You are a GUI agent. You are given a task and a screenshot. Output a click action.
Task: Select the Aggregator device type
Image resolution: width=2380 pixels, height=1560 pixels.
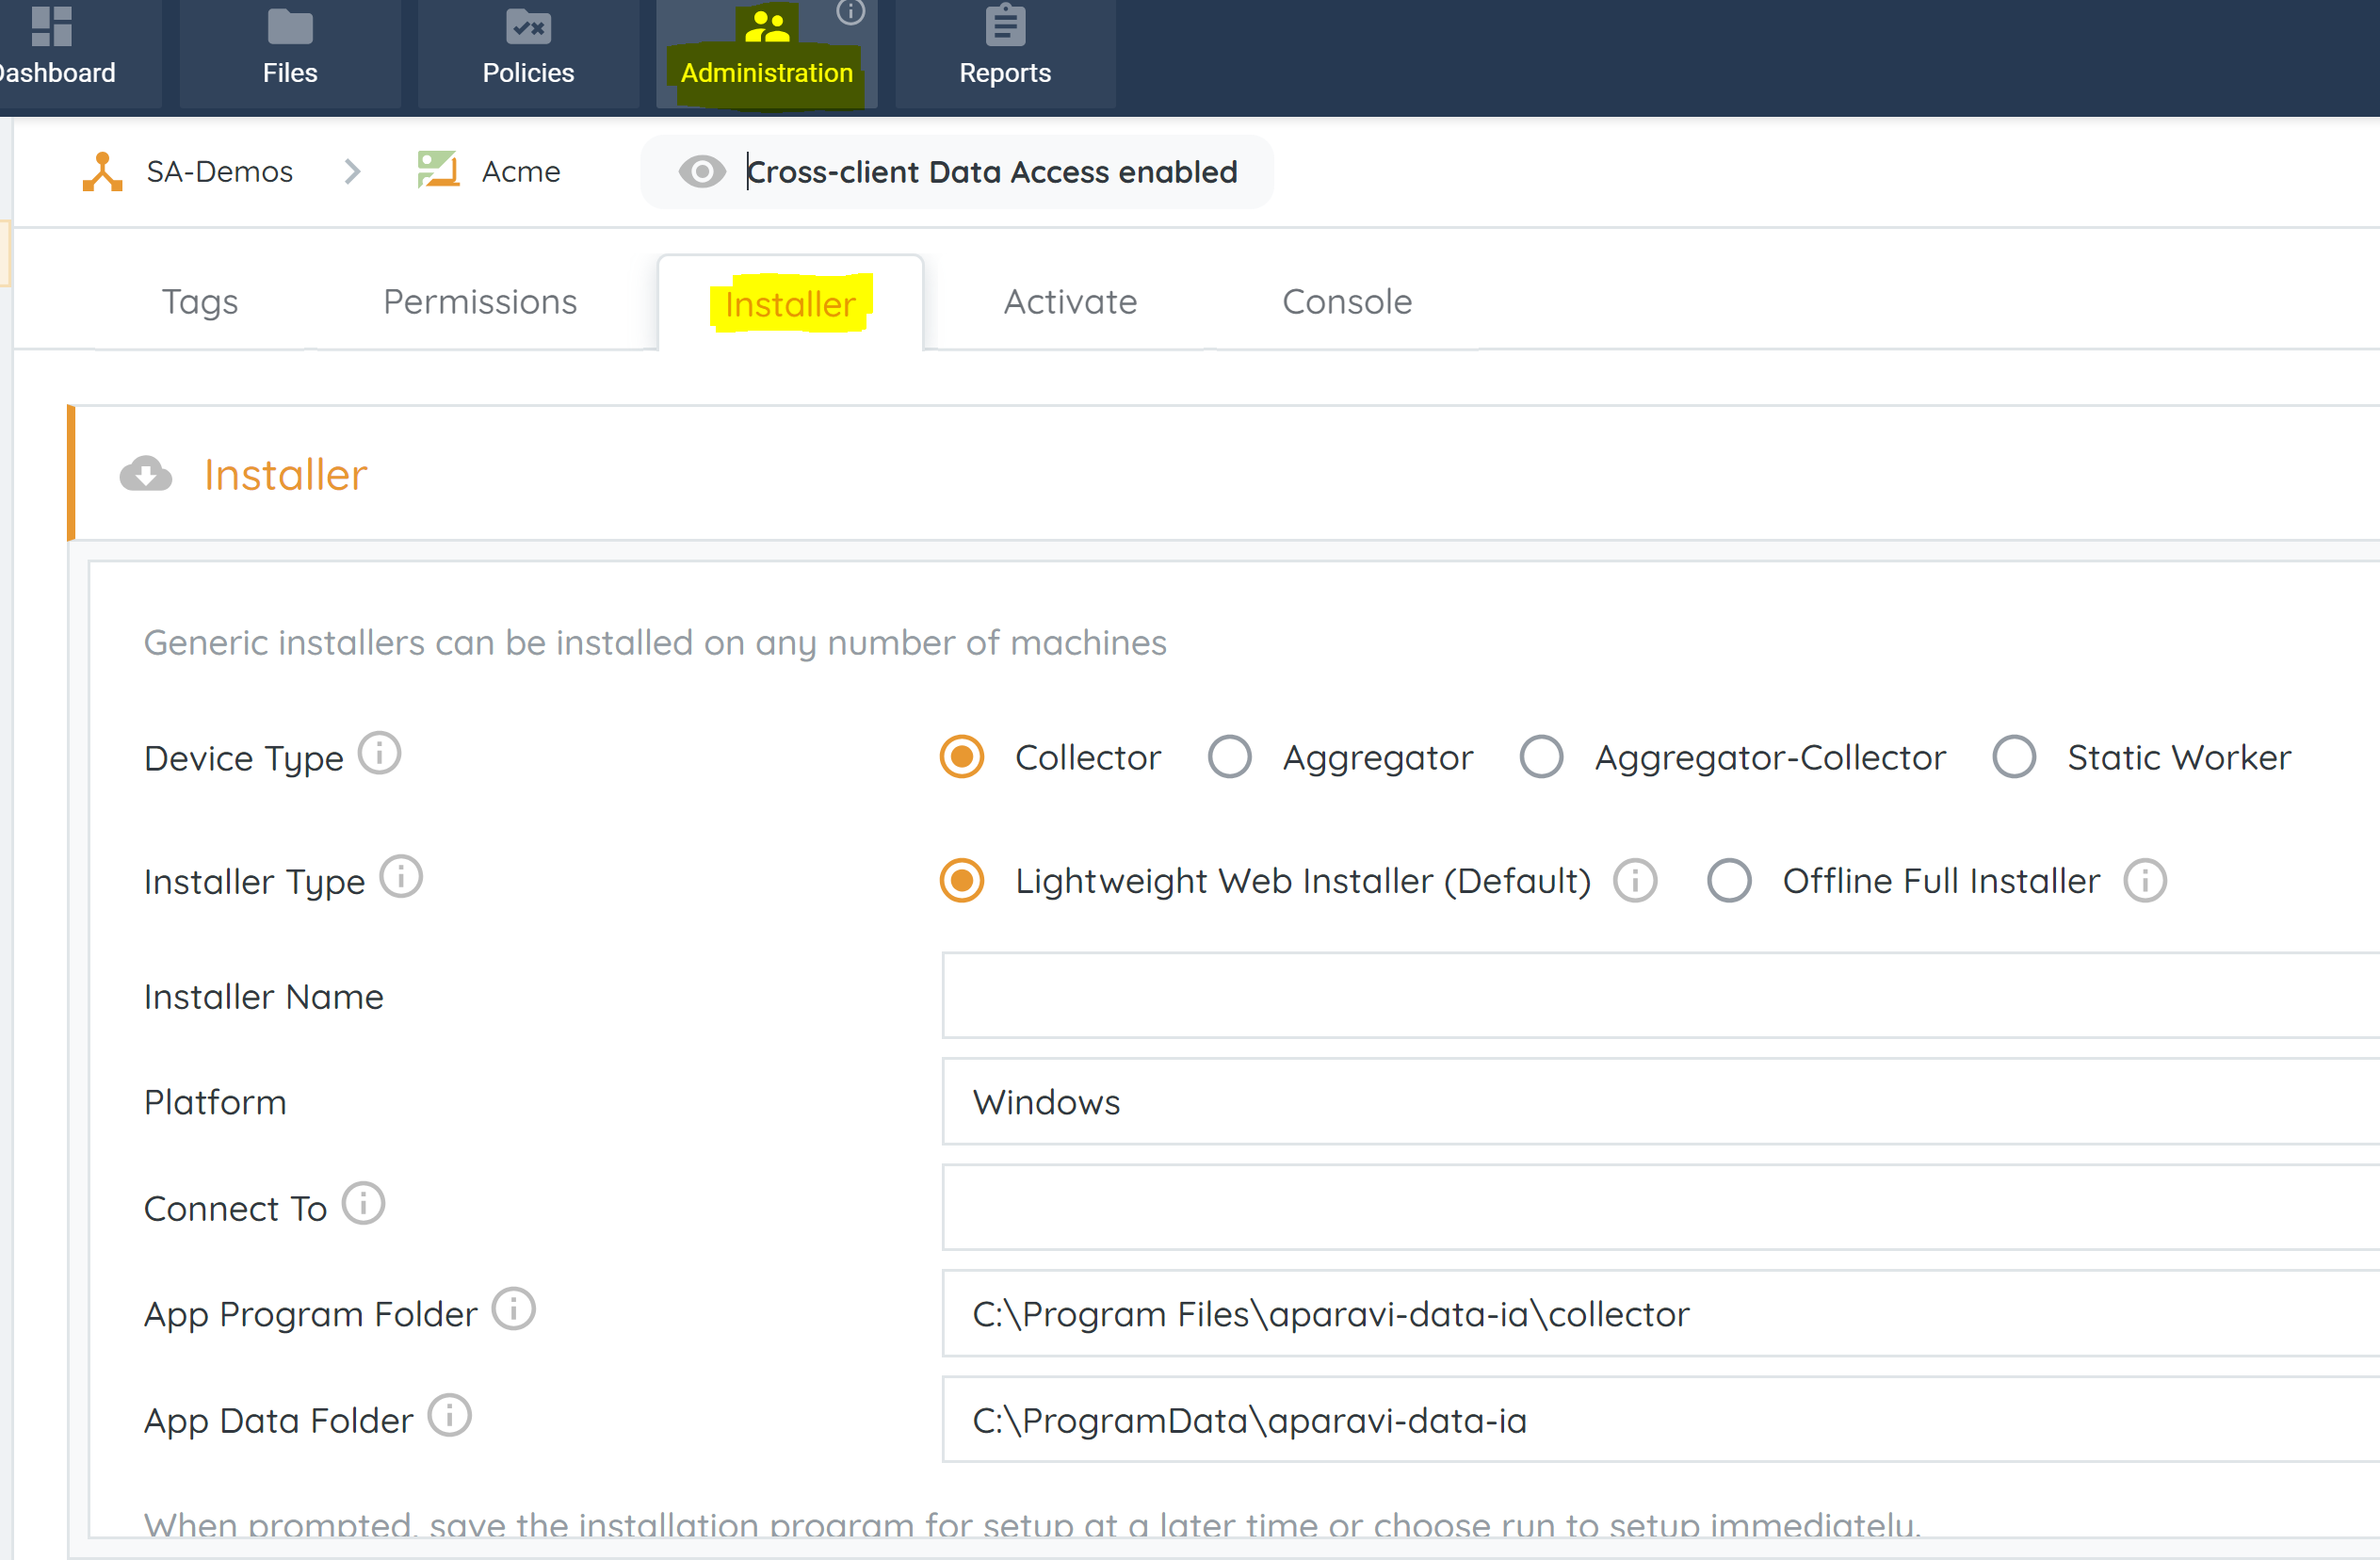click(1229, 757)
